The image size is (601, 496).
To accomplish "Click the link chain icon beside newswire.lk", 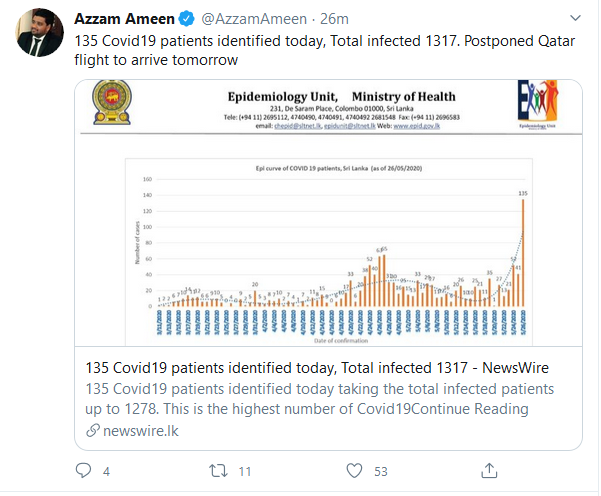I will click(93, 431).
